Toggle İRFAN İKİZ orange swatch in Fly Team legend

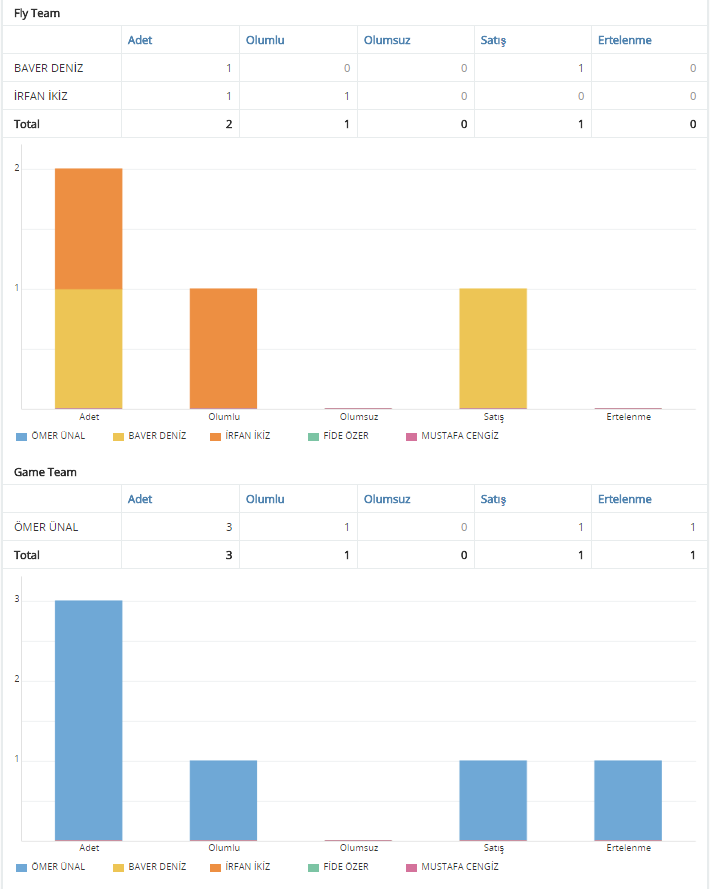[x=215, y=437]
